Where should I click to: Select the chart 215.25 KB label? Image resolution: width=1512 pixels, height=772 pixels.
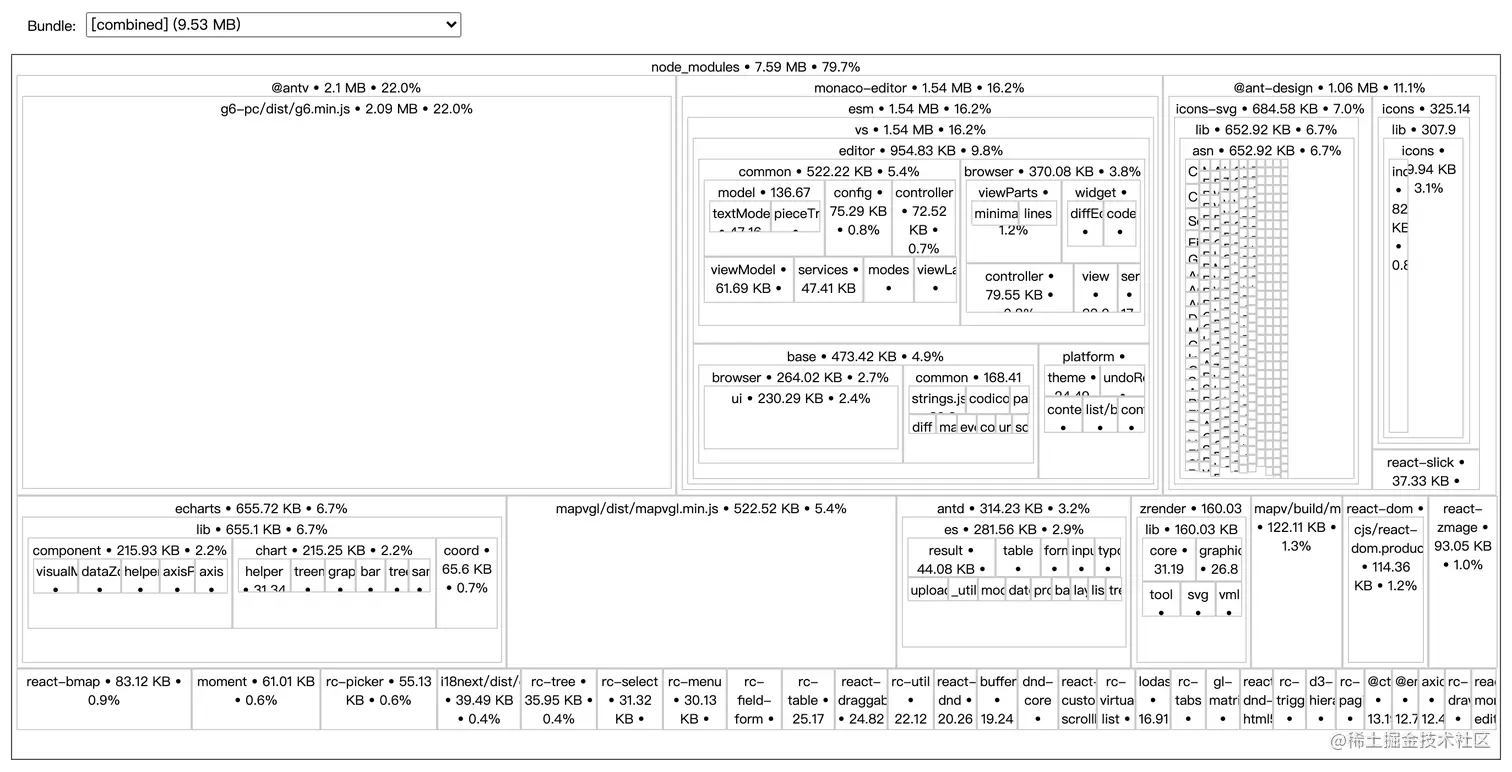[x=334, y=551]
